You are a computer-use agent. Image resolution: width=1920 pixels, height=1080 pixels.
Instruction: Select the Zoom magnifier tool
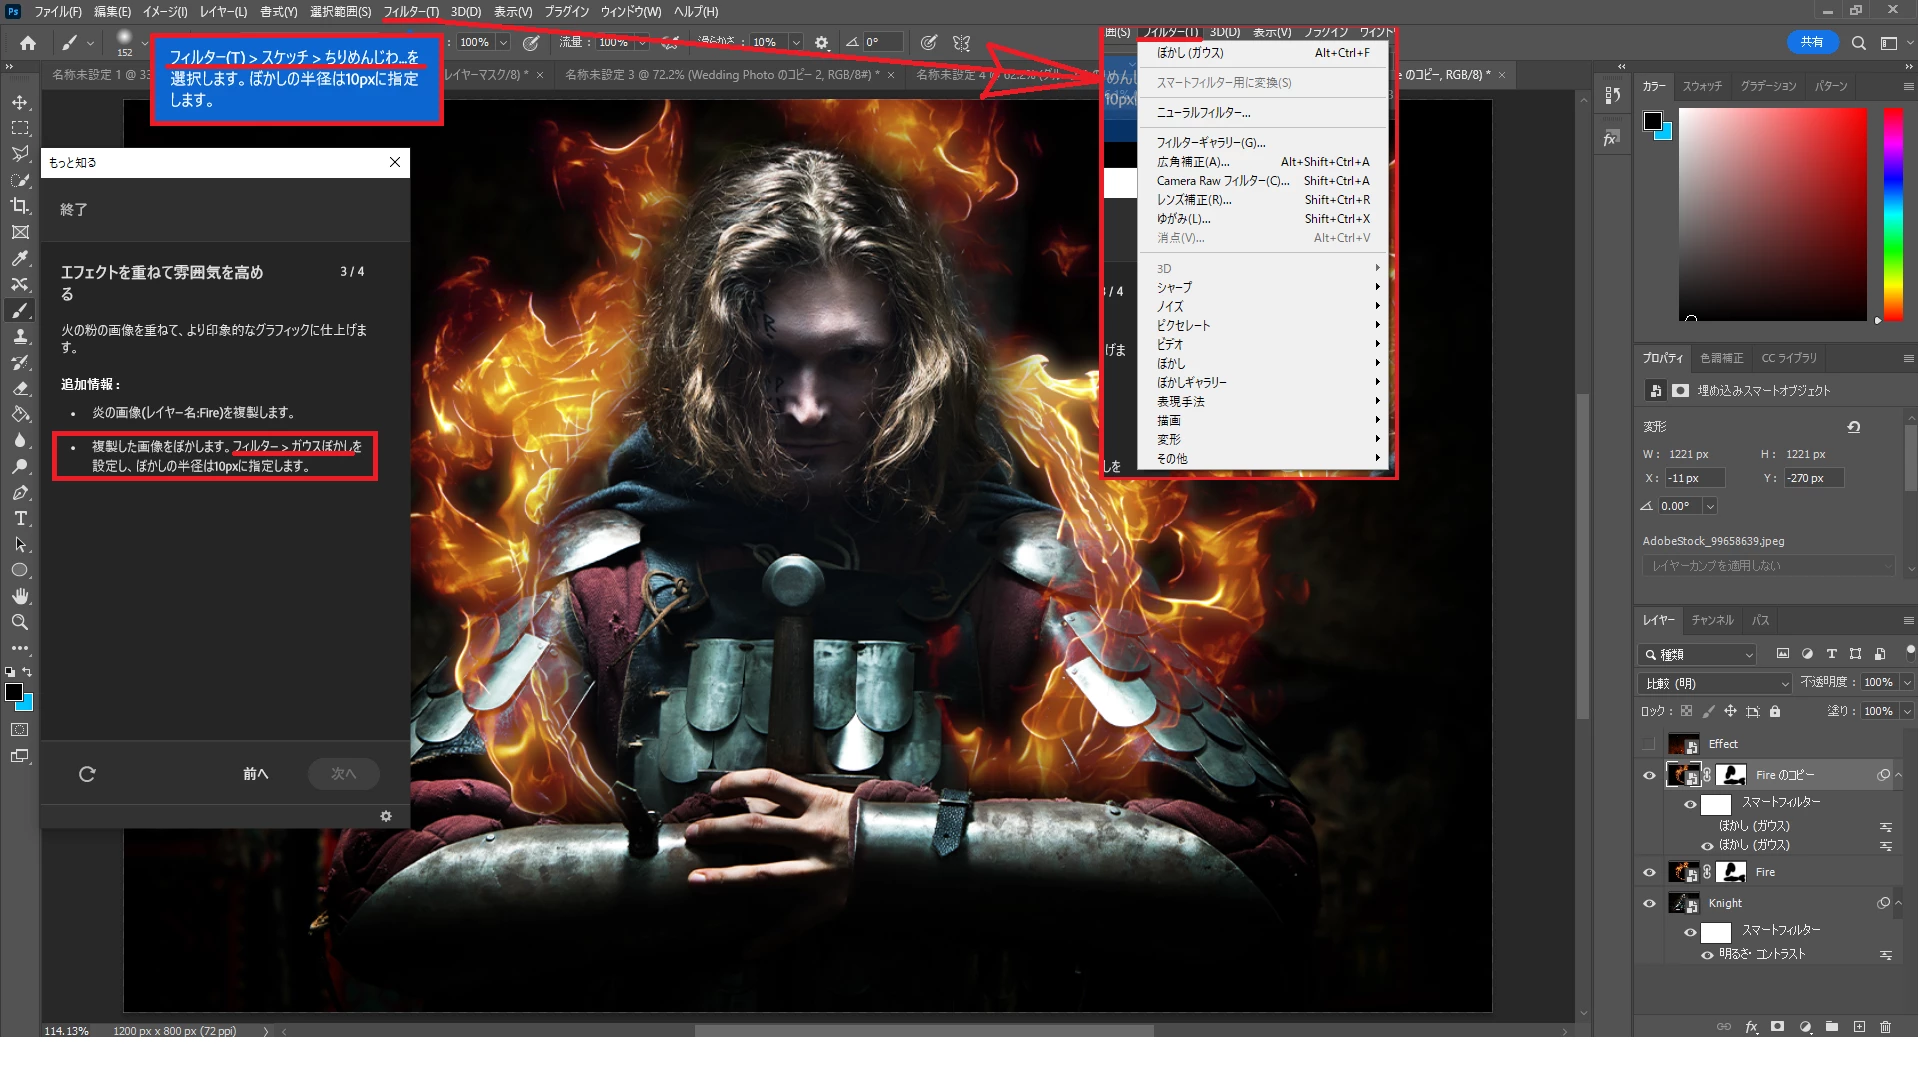(20, 622)
